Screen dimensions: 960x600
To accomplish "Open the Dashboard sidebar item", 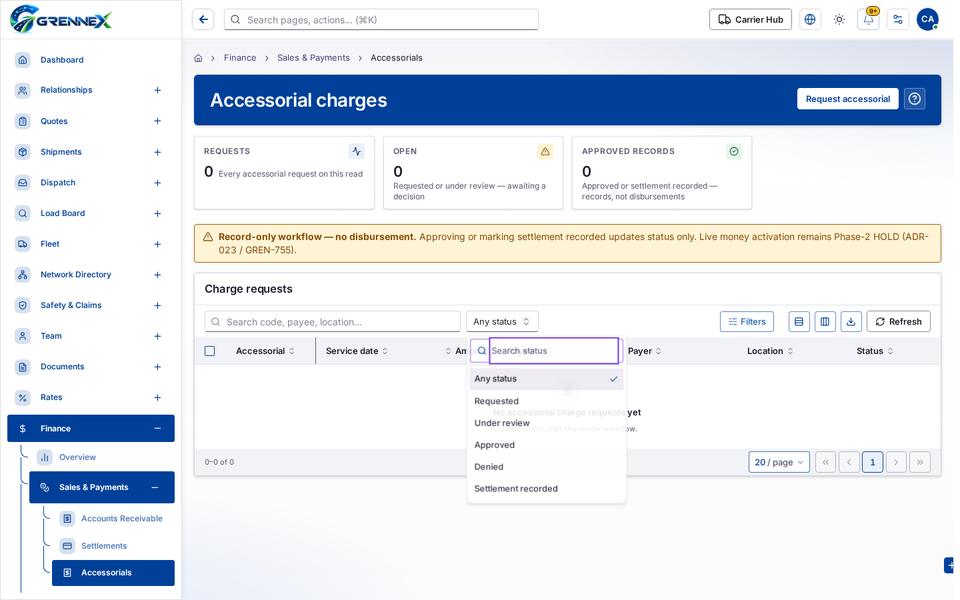I will (91, 60).
